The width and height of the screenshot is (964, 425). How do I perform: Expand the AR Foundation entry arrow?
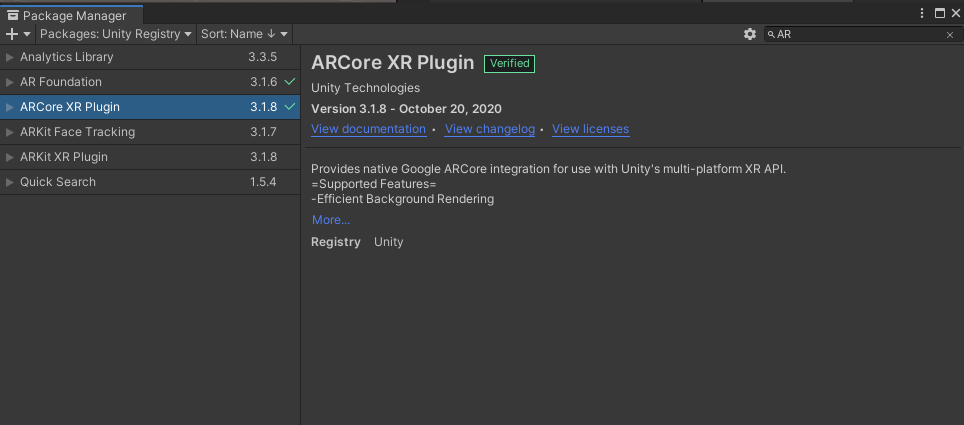(x=9, y=82)
